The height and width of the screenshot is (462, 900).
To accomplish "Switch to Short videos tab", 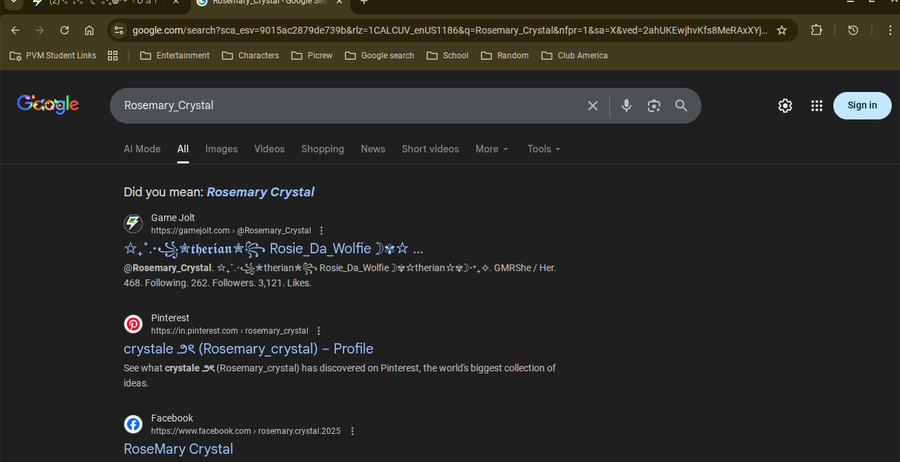I will (x=430, y=149).
